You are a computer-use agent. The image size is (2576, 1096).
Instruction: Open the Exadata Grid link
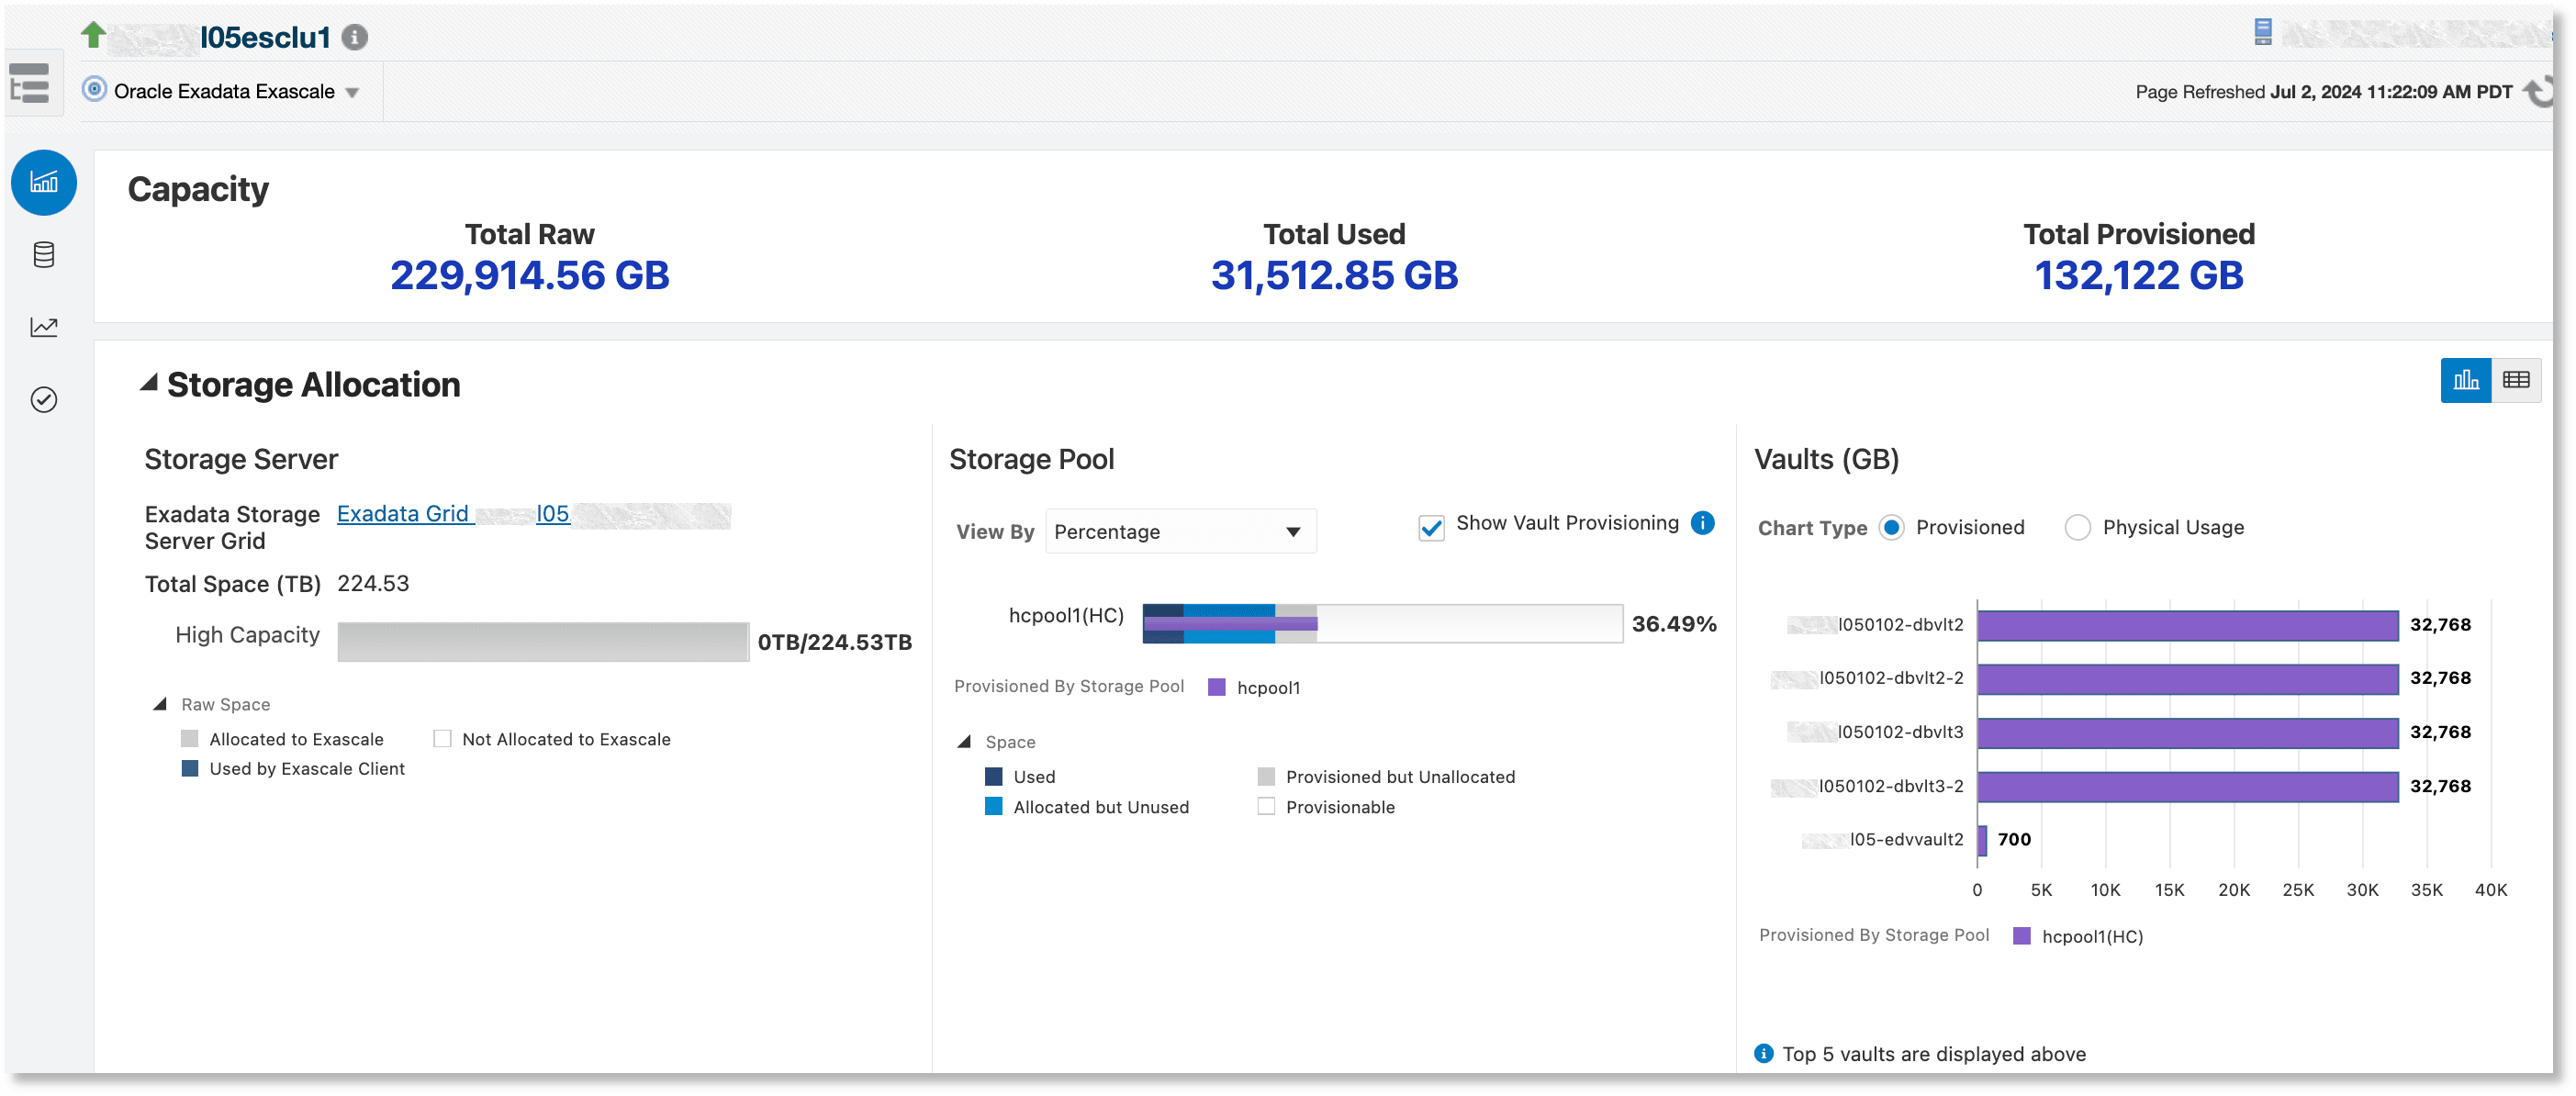pyautogui.click(x=403, y=513)
